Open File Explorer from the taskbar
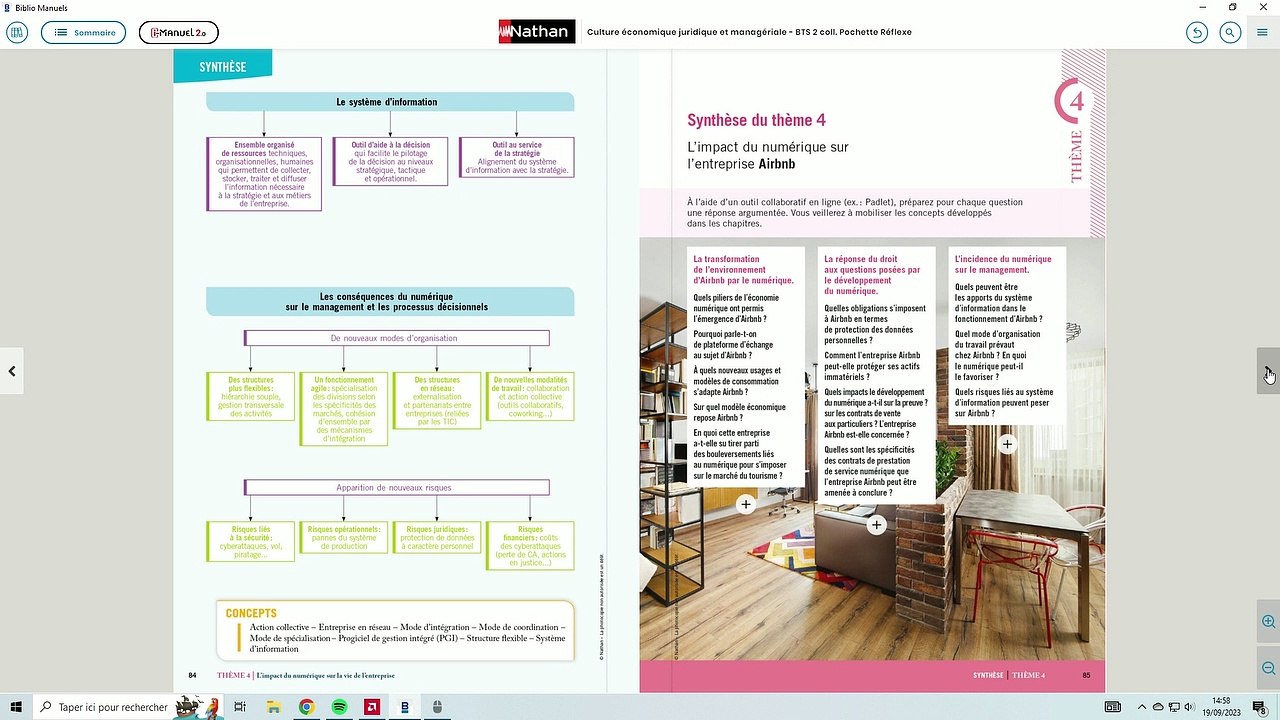Image resolution: width=1280 pixels, height=720 pixels. tap(273, 707)
